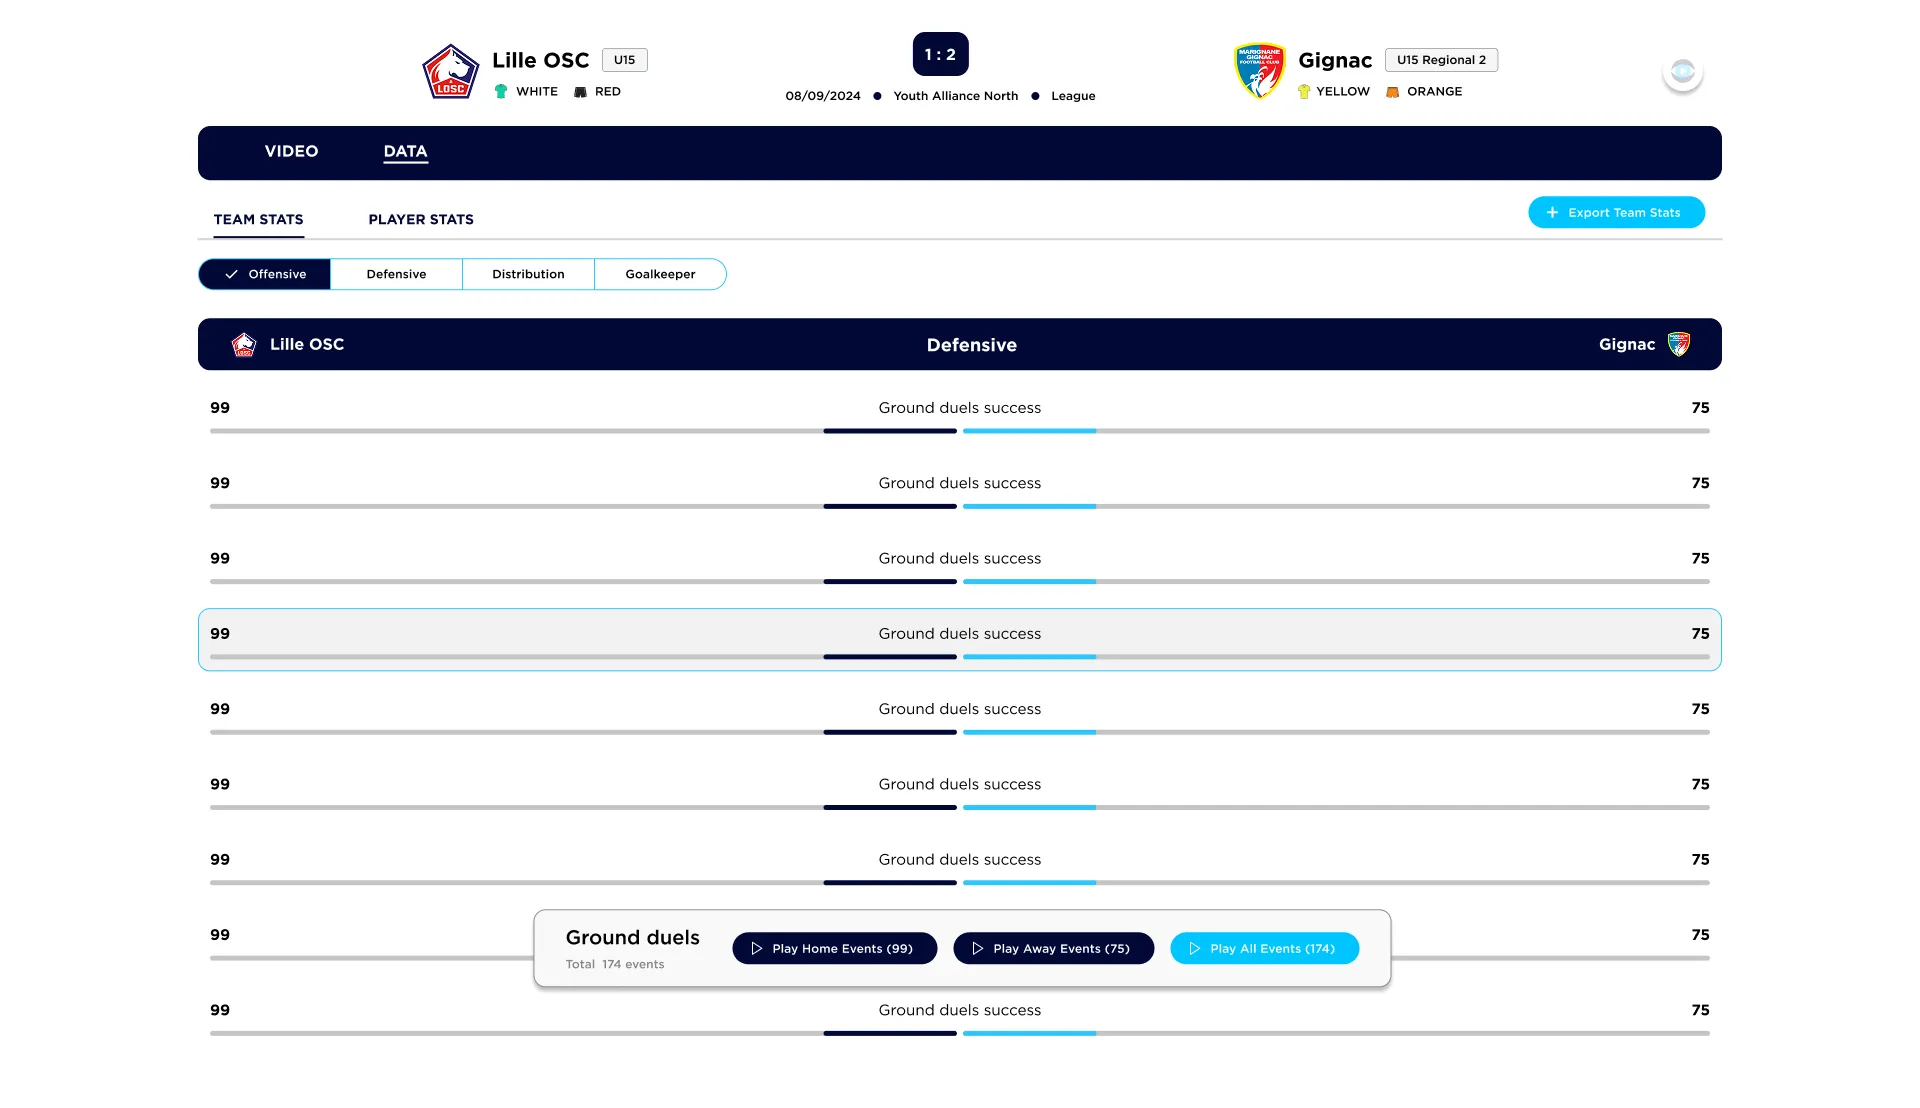Play Home Events (99)
The image size is (1920, 1108).
point(834,948)
